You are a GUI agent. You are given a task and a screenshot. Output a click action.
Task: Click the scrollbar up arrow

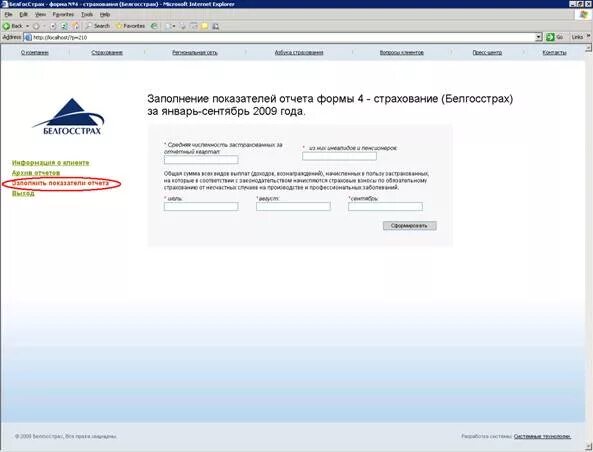click(x=589, y=48)
